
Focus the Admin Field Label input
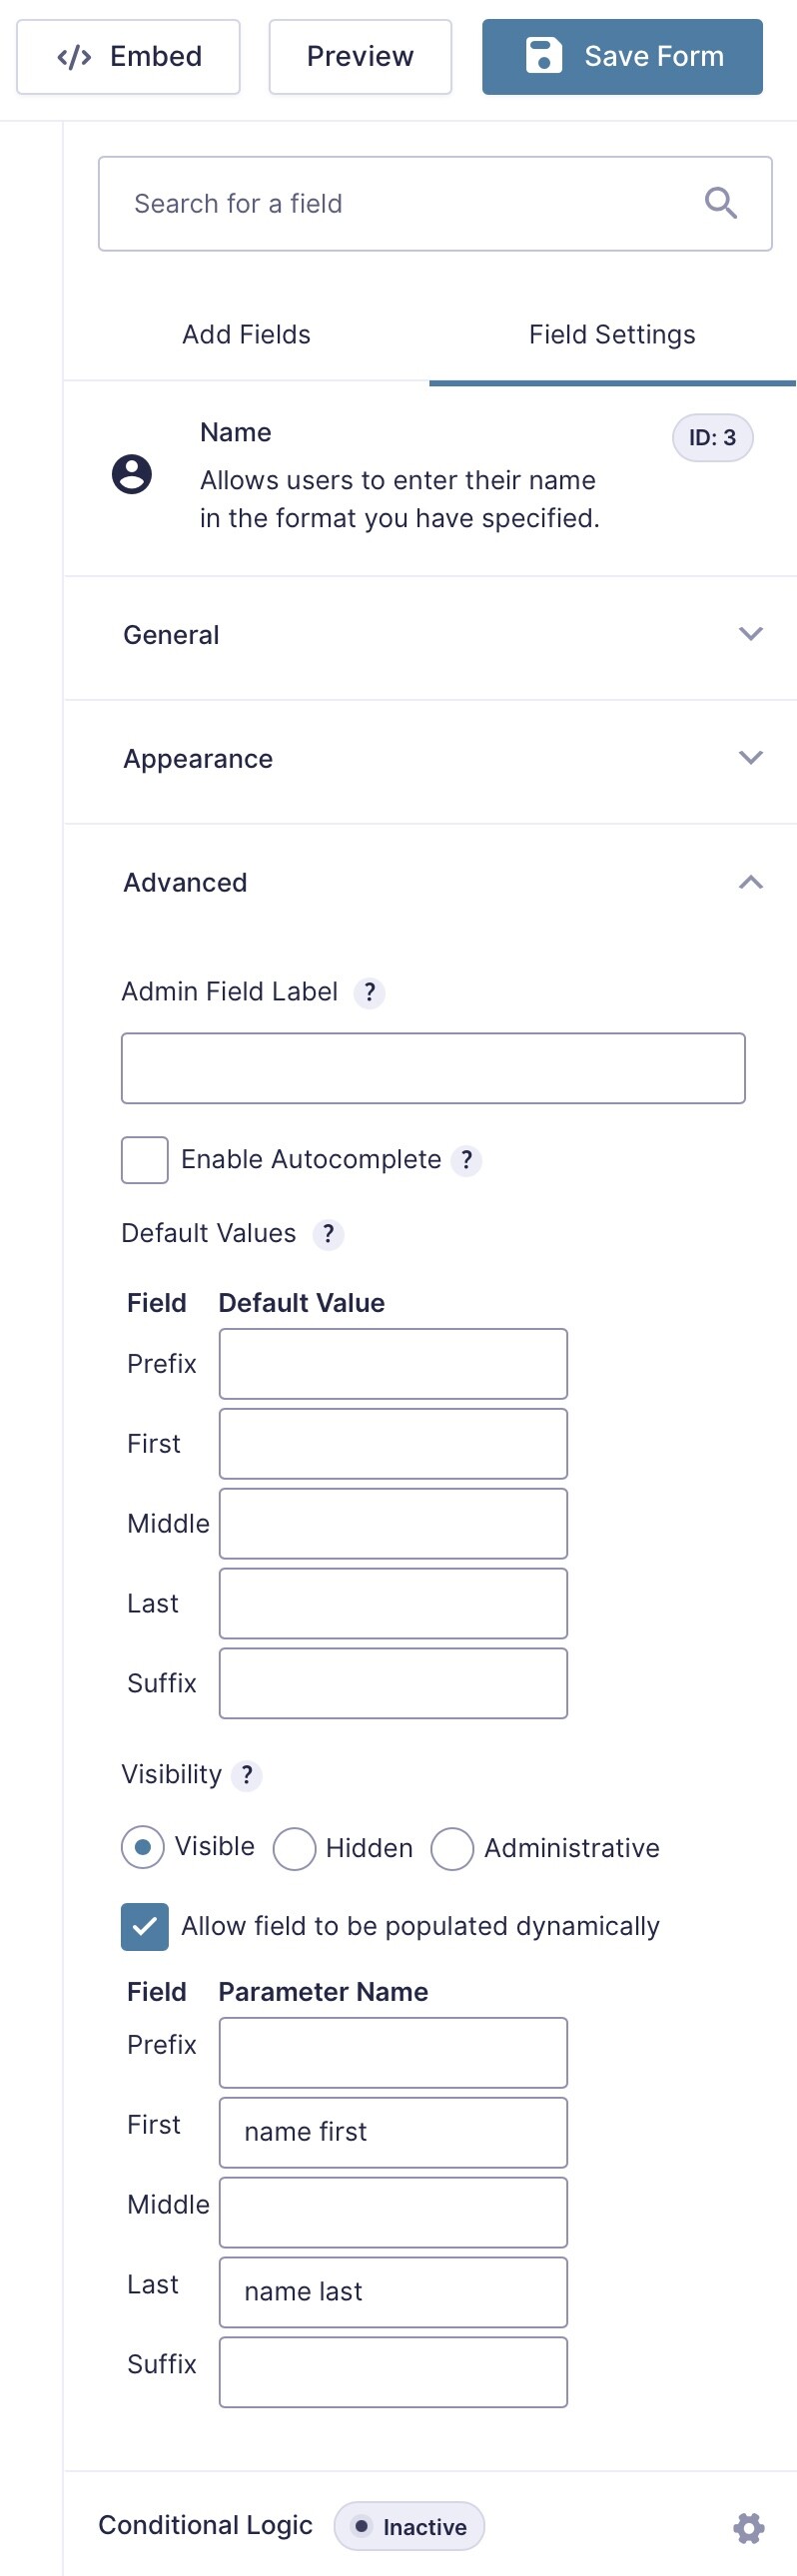pyautogui.click(x=433, y=1068)
